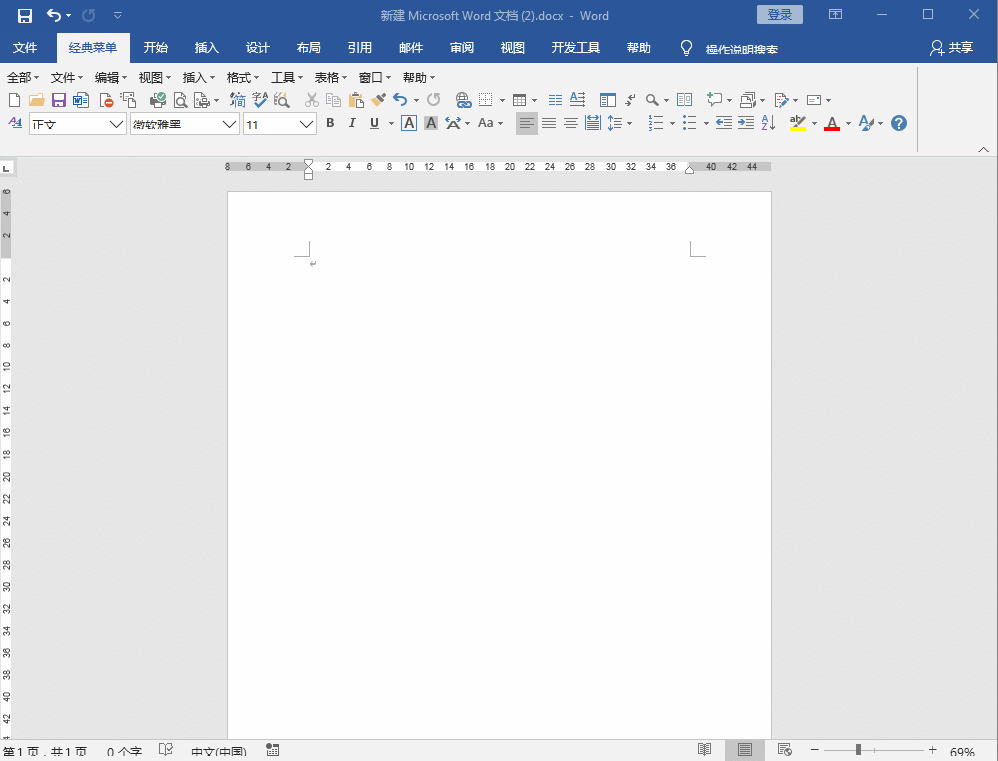The height and width of the screenshot is (761, 998).
Task: Save with the purple floppy disk toolbar icon
Action: tap(59, 100)
